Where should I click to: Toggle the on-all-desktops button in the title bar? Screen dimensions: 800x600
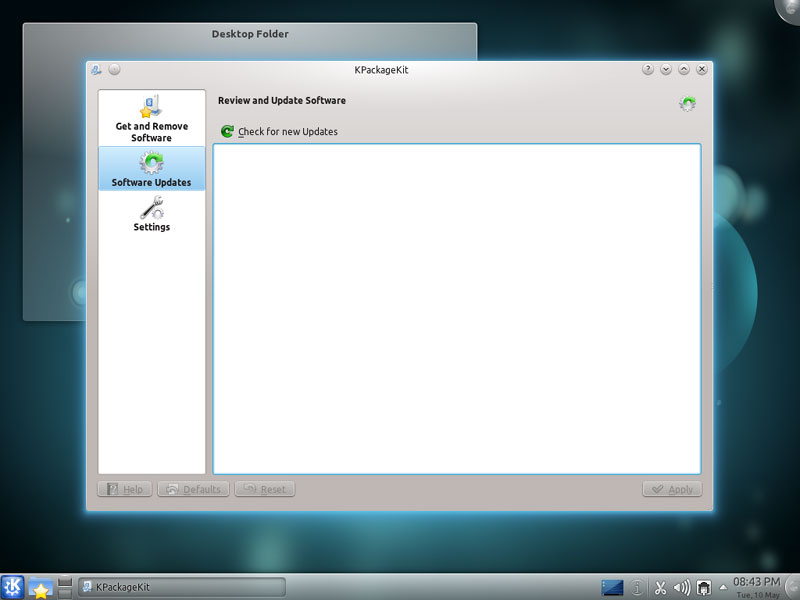click(114, 69)
